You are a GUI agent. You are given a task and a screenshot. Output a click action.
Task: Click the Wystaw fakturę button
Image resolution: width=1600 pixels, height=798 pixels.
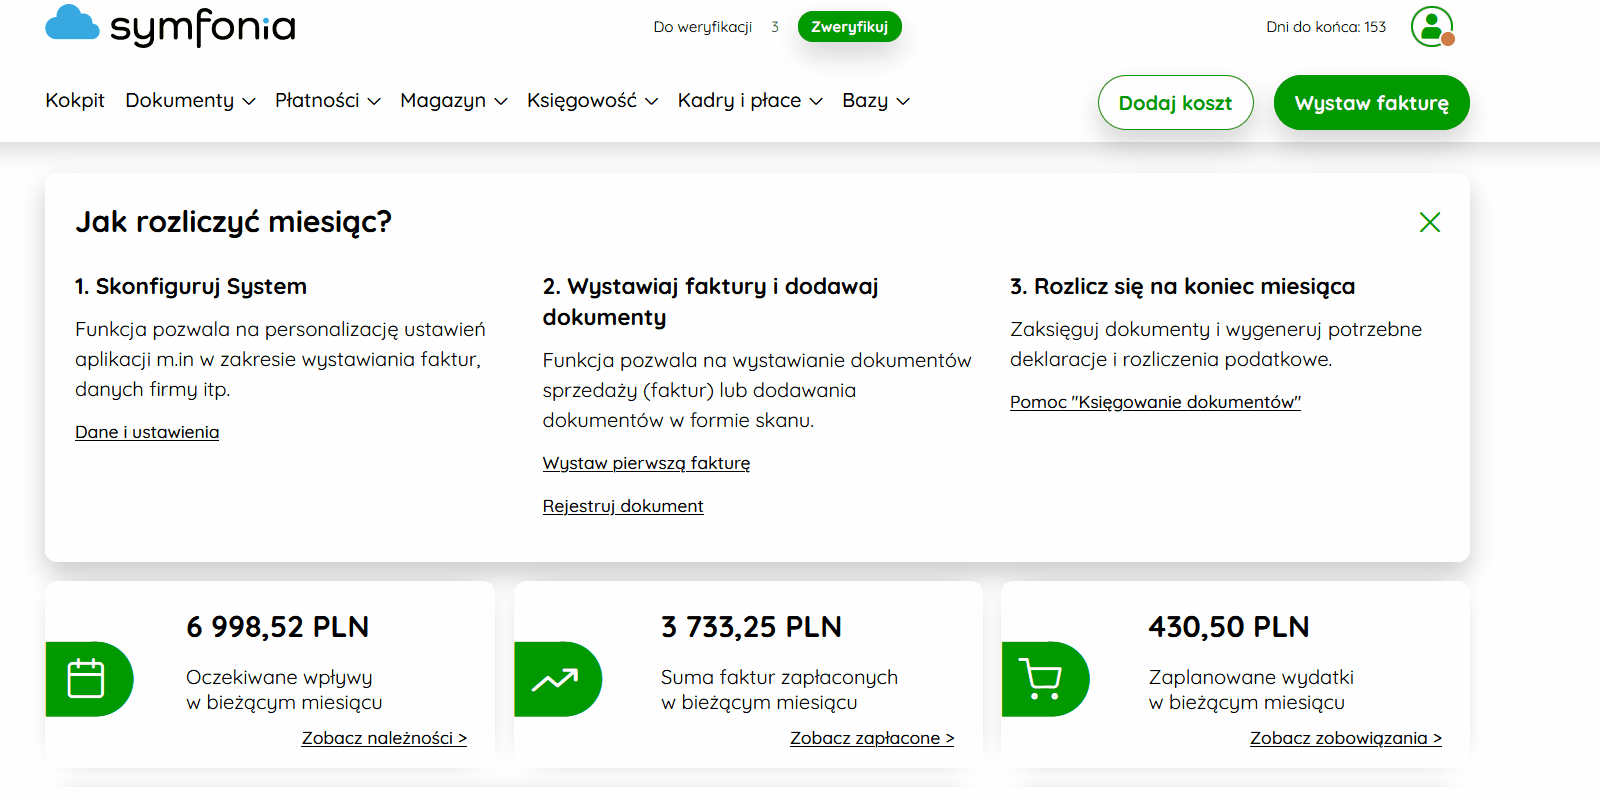tap(1372, 103)
